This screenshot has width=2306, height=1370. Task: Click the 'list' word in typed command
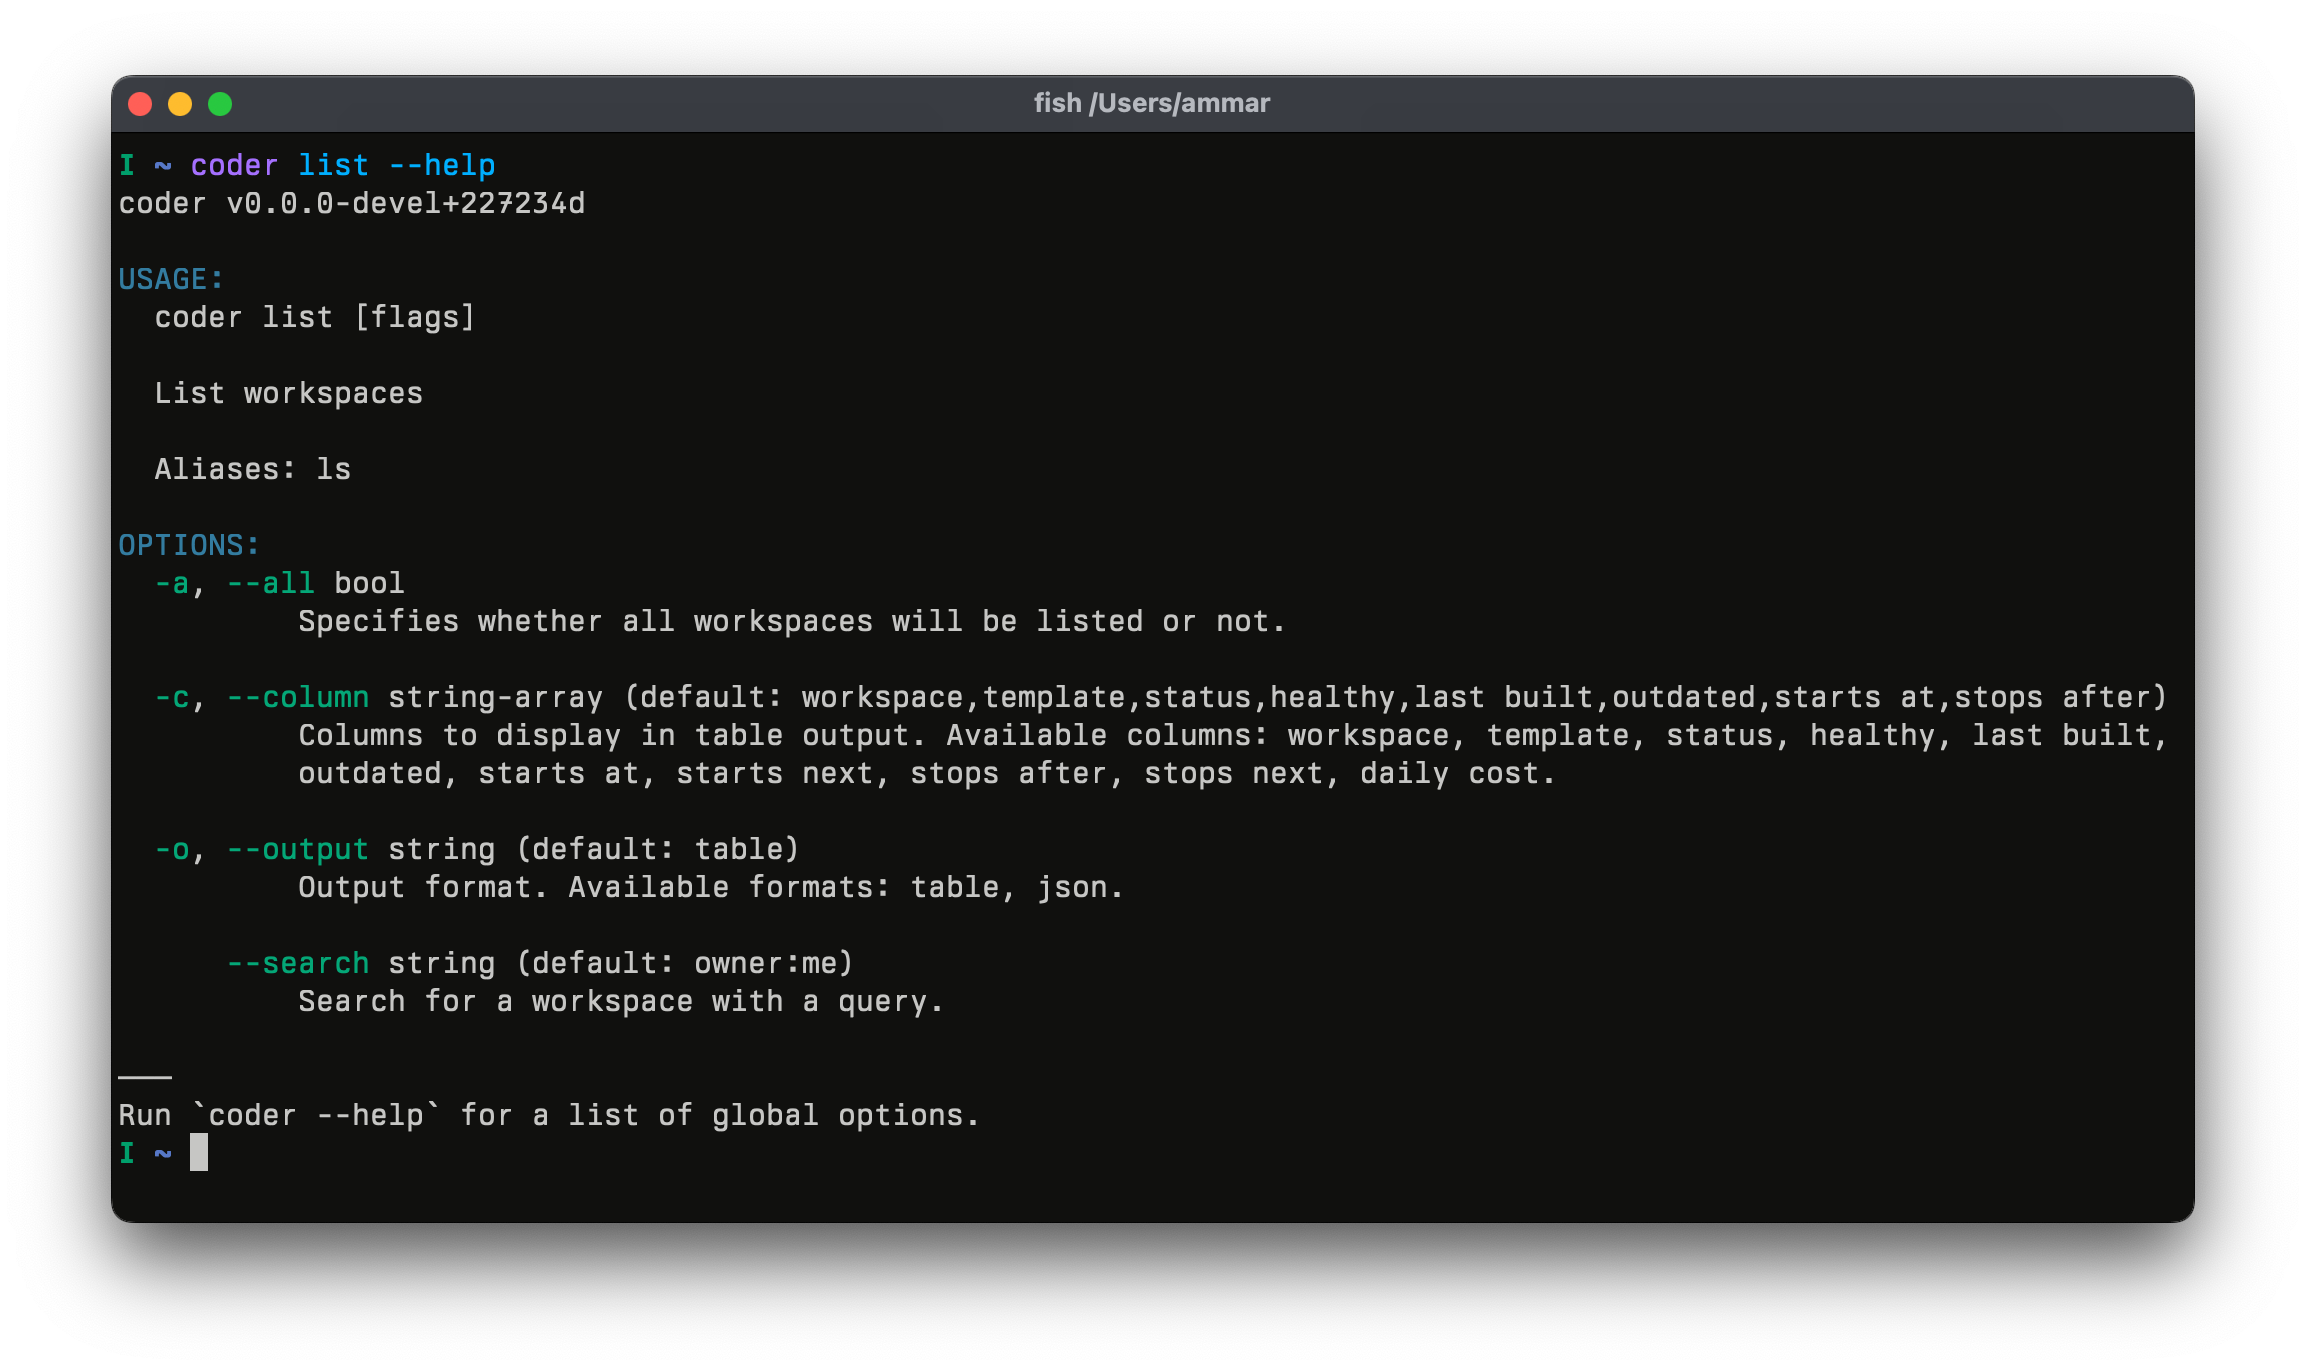(333, 165)
